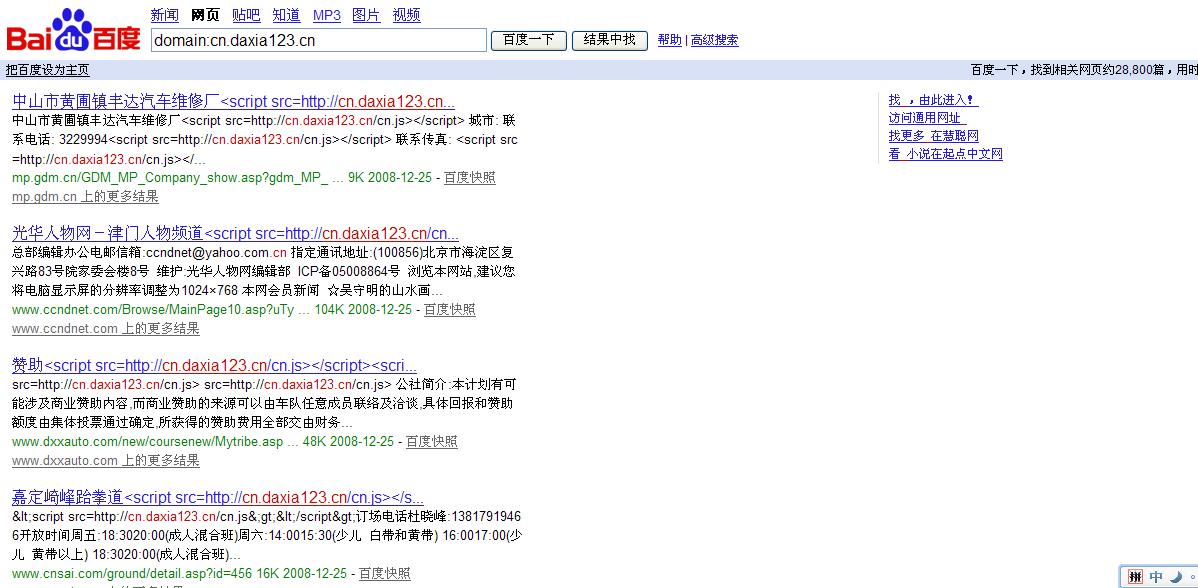Click the 百度一下 search button
Viewport: 1198px width, 588px height.
click(x=529, y=40)
